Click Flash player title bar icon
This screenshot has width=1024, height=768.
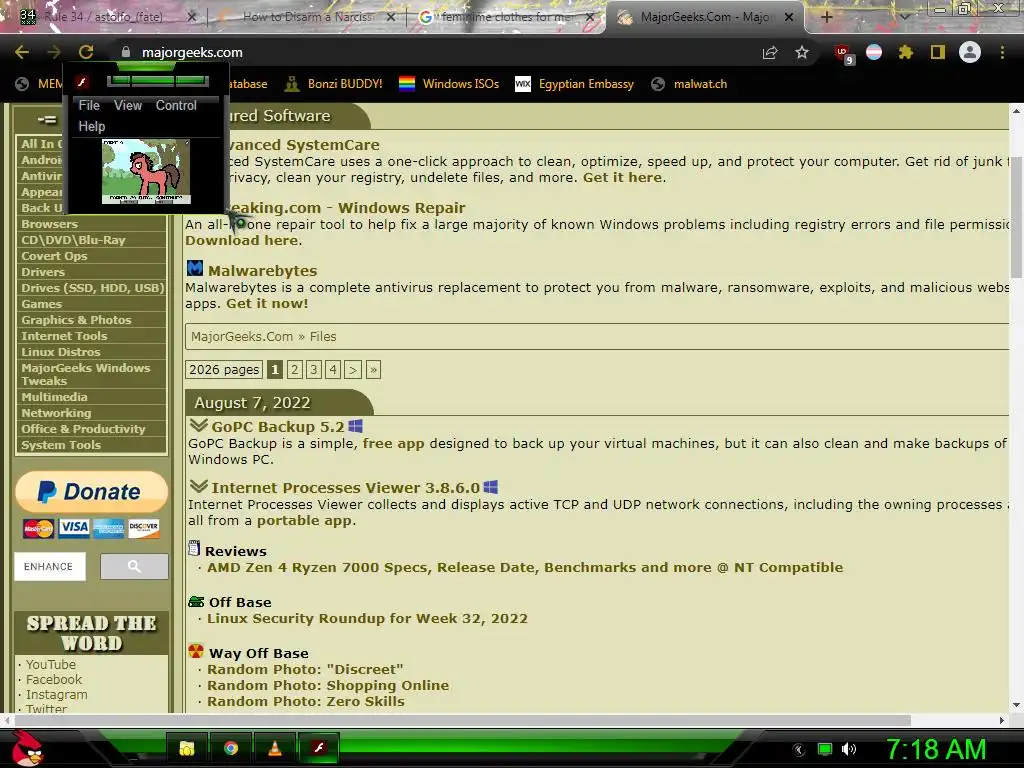[x=82, y=82]
